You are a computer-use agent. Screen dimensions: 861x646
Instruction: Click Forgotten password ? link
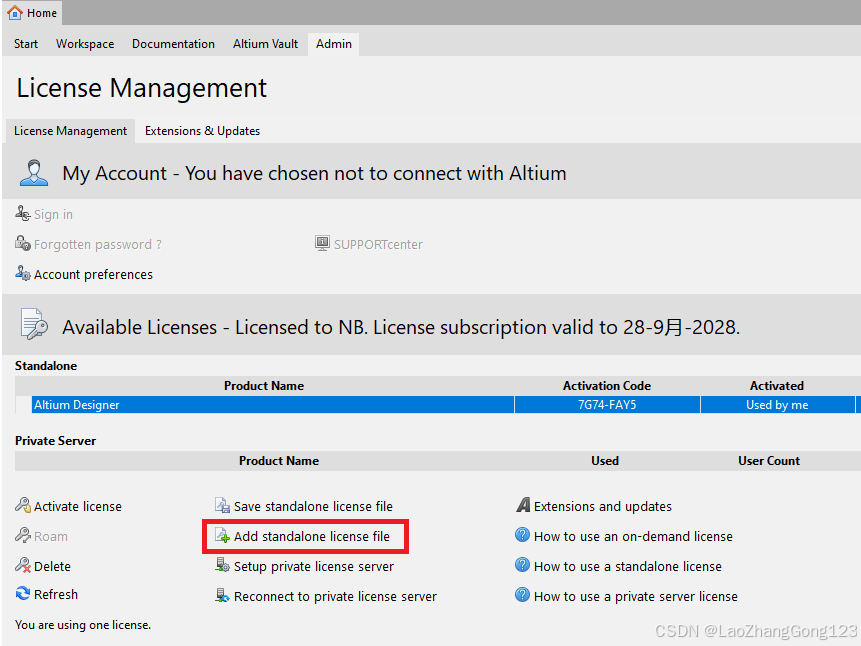click(98, 244)
